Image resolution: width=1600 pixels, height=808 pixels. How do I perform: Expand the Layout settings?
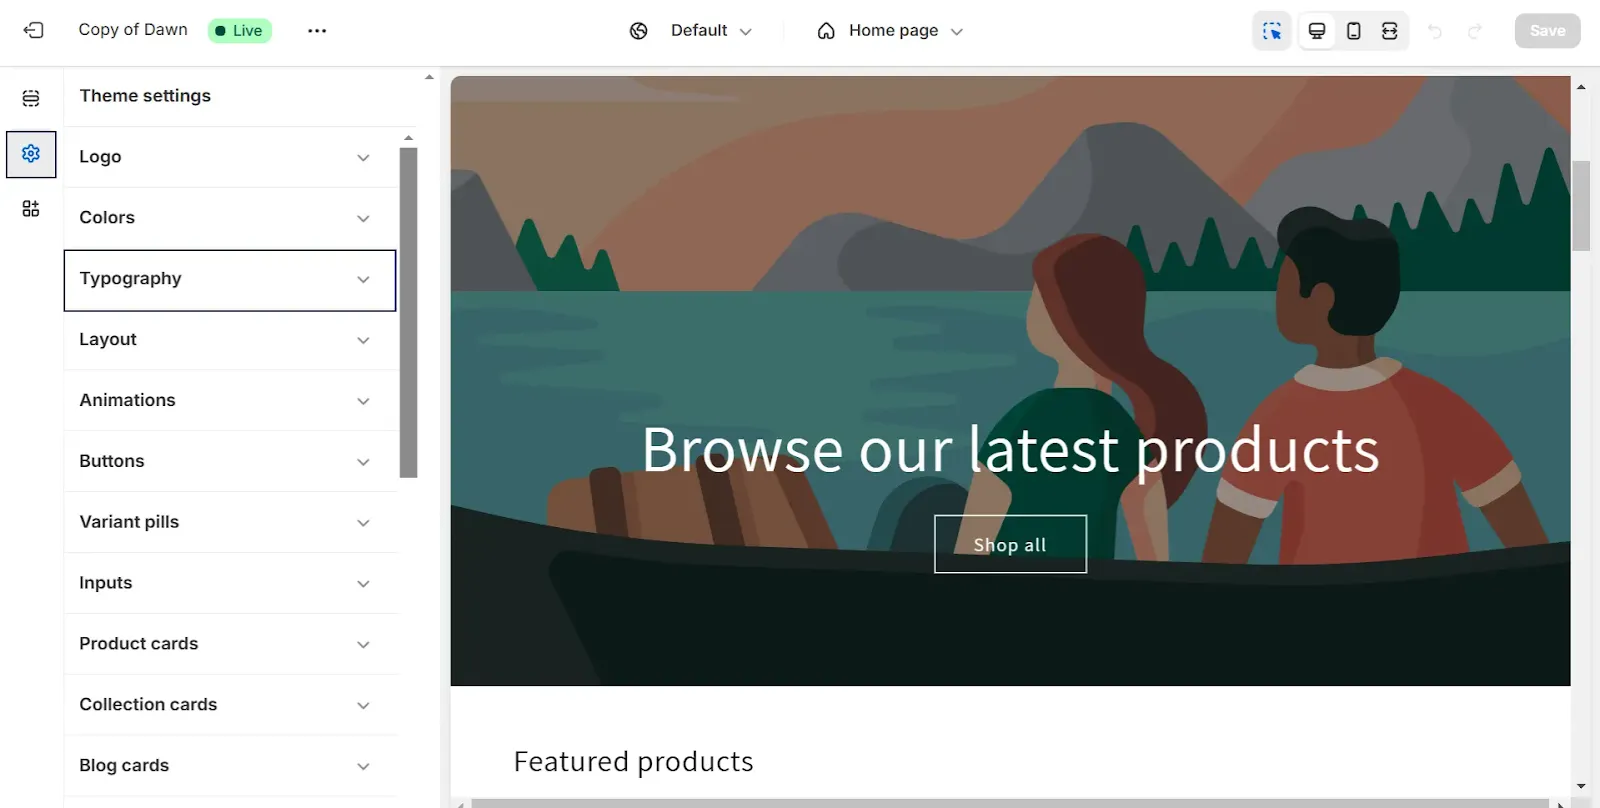[x=230, y=340]
